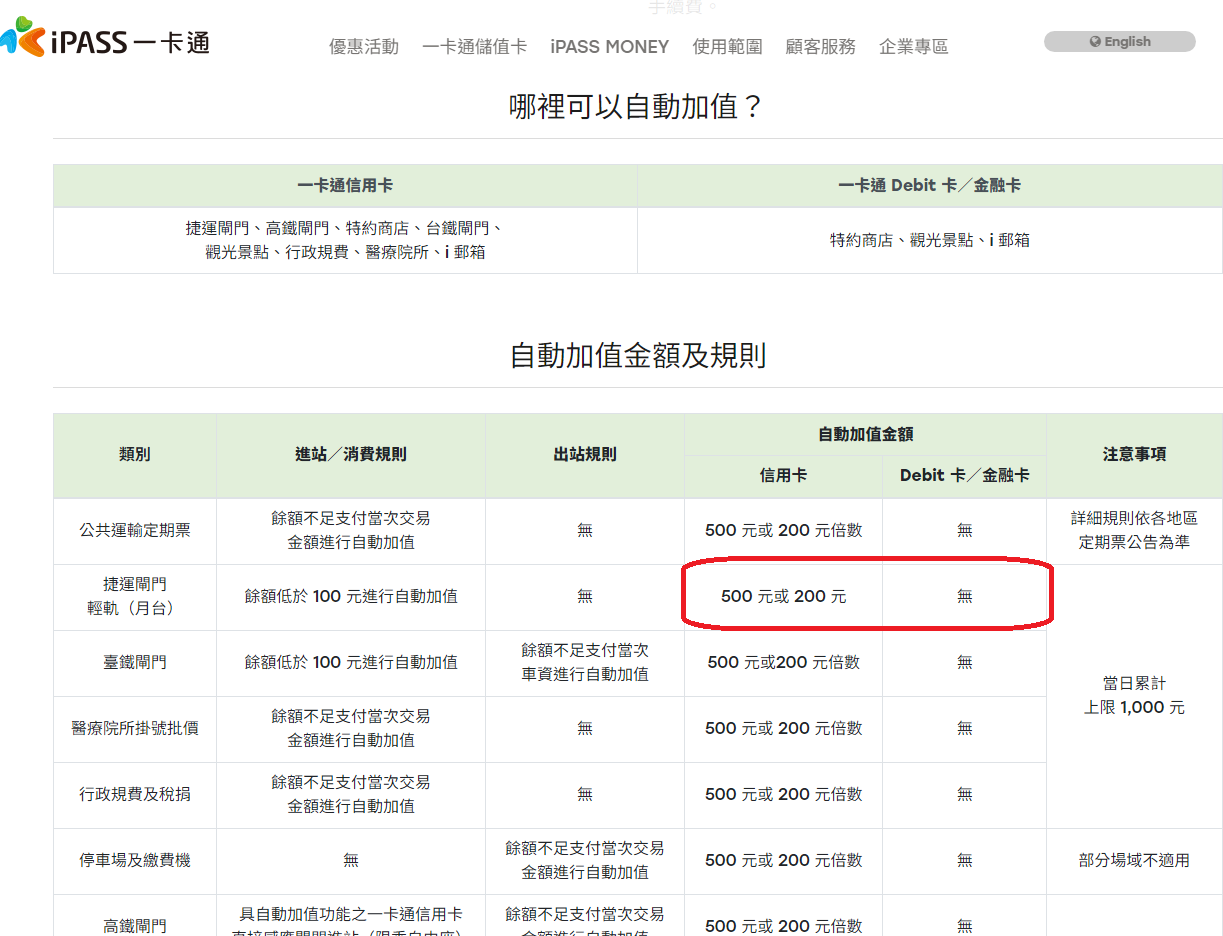
Task: Select the 臺鐵閘門 category cell
Action: 135,663
